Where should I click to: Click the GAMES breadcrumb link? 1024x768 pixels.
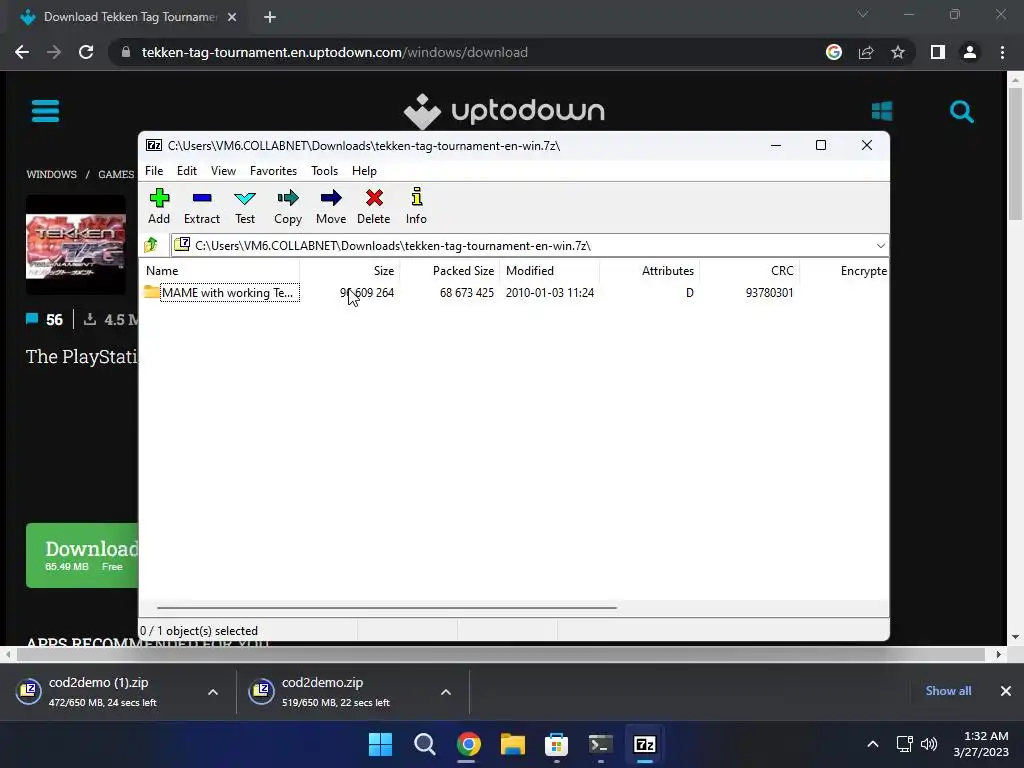[x=116, y=174]
